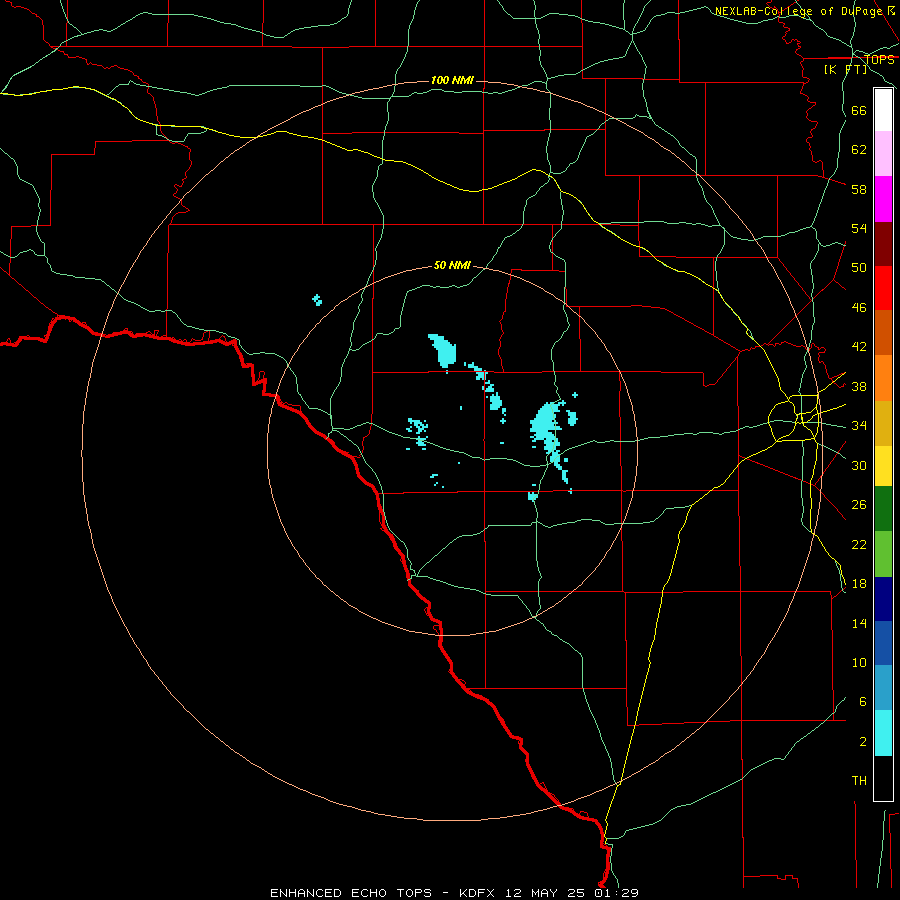Click the gold 38 kft legend swatch
This screenshot has height=900, width=900.
point(883,423)
